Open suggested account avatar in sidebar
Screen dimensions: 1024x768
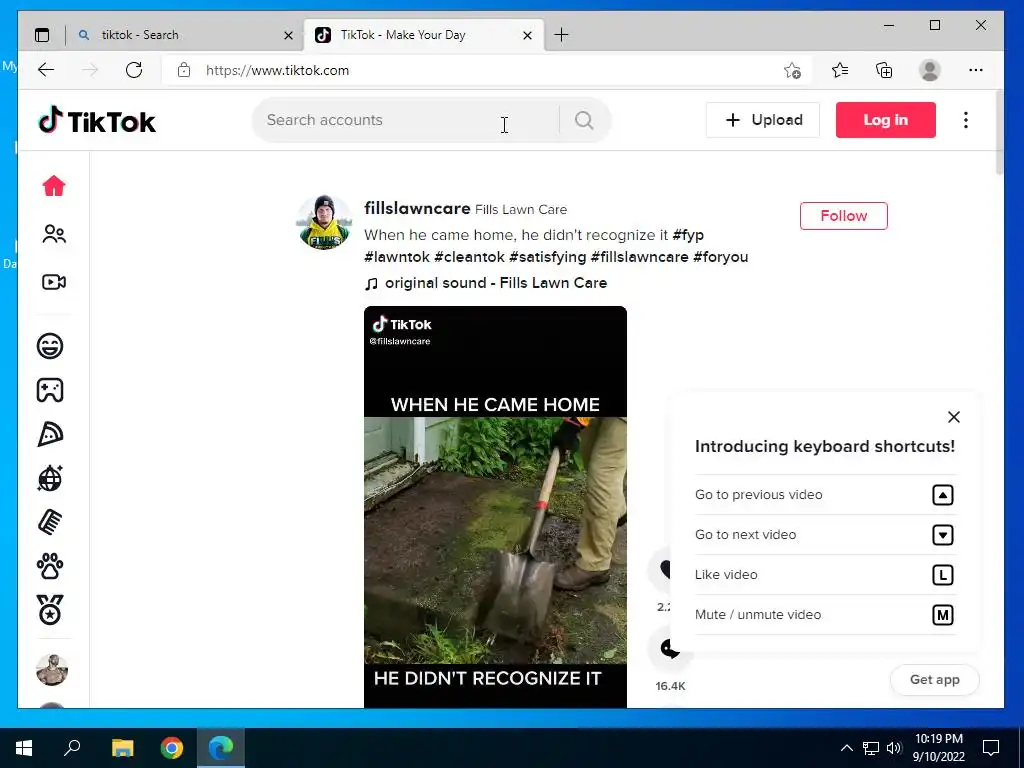point(52,669)
